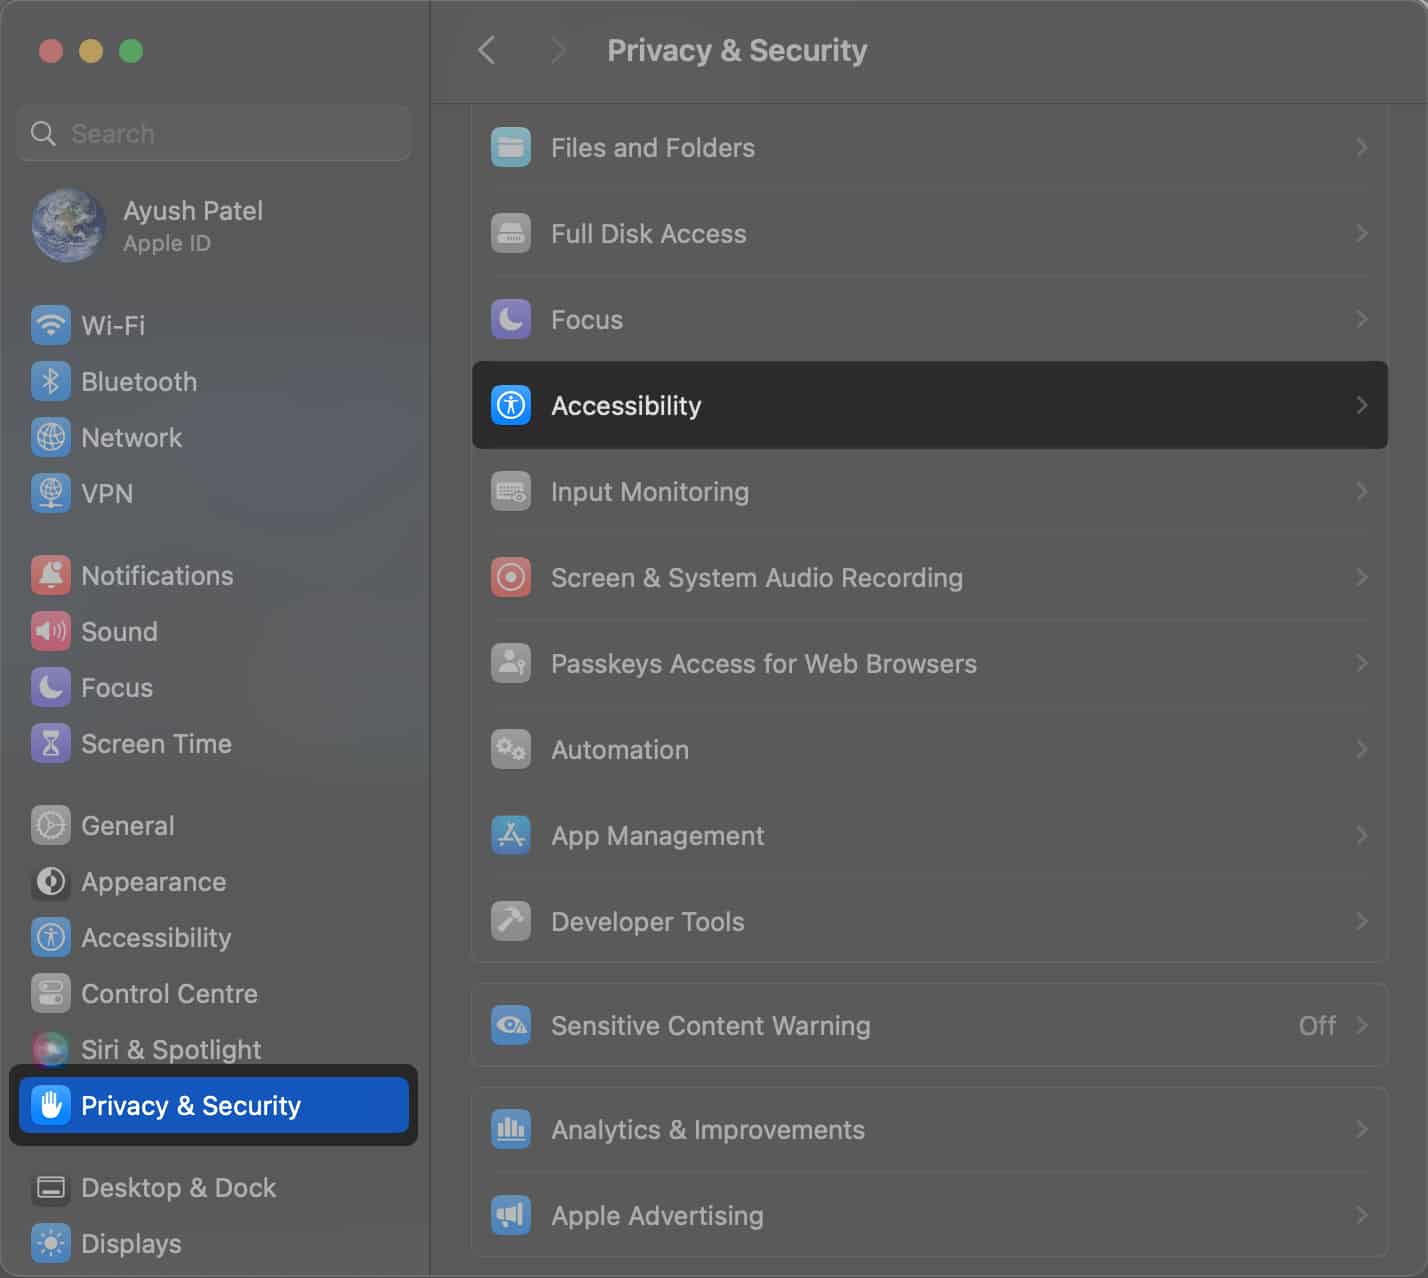Click the App Management icon
Screen dimensions: 1428x1278
[511, 835]
